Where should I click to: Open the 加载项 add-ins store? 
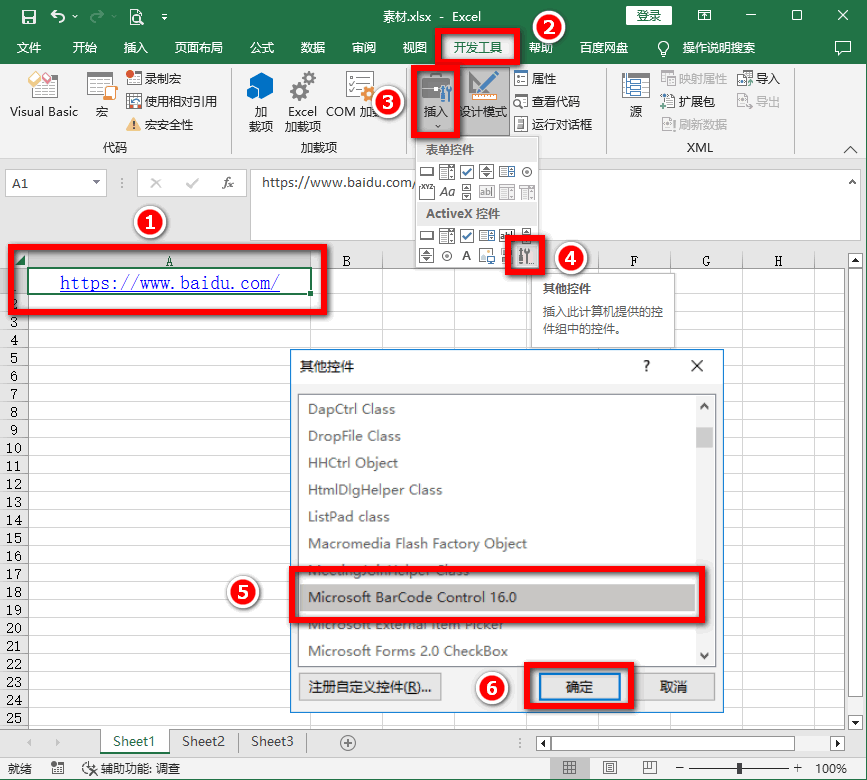coord(260,102)
